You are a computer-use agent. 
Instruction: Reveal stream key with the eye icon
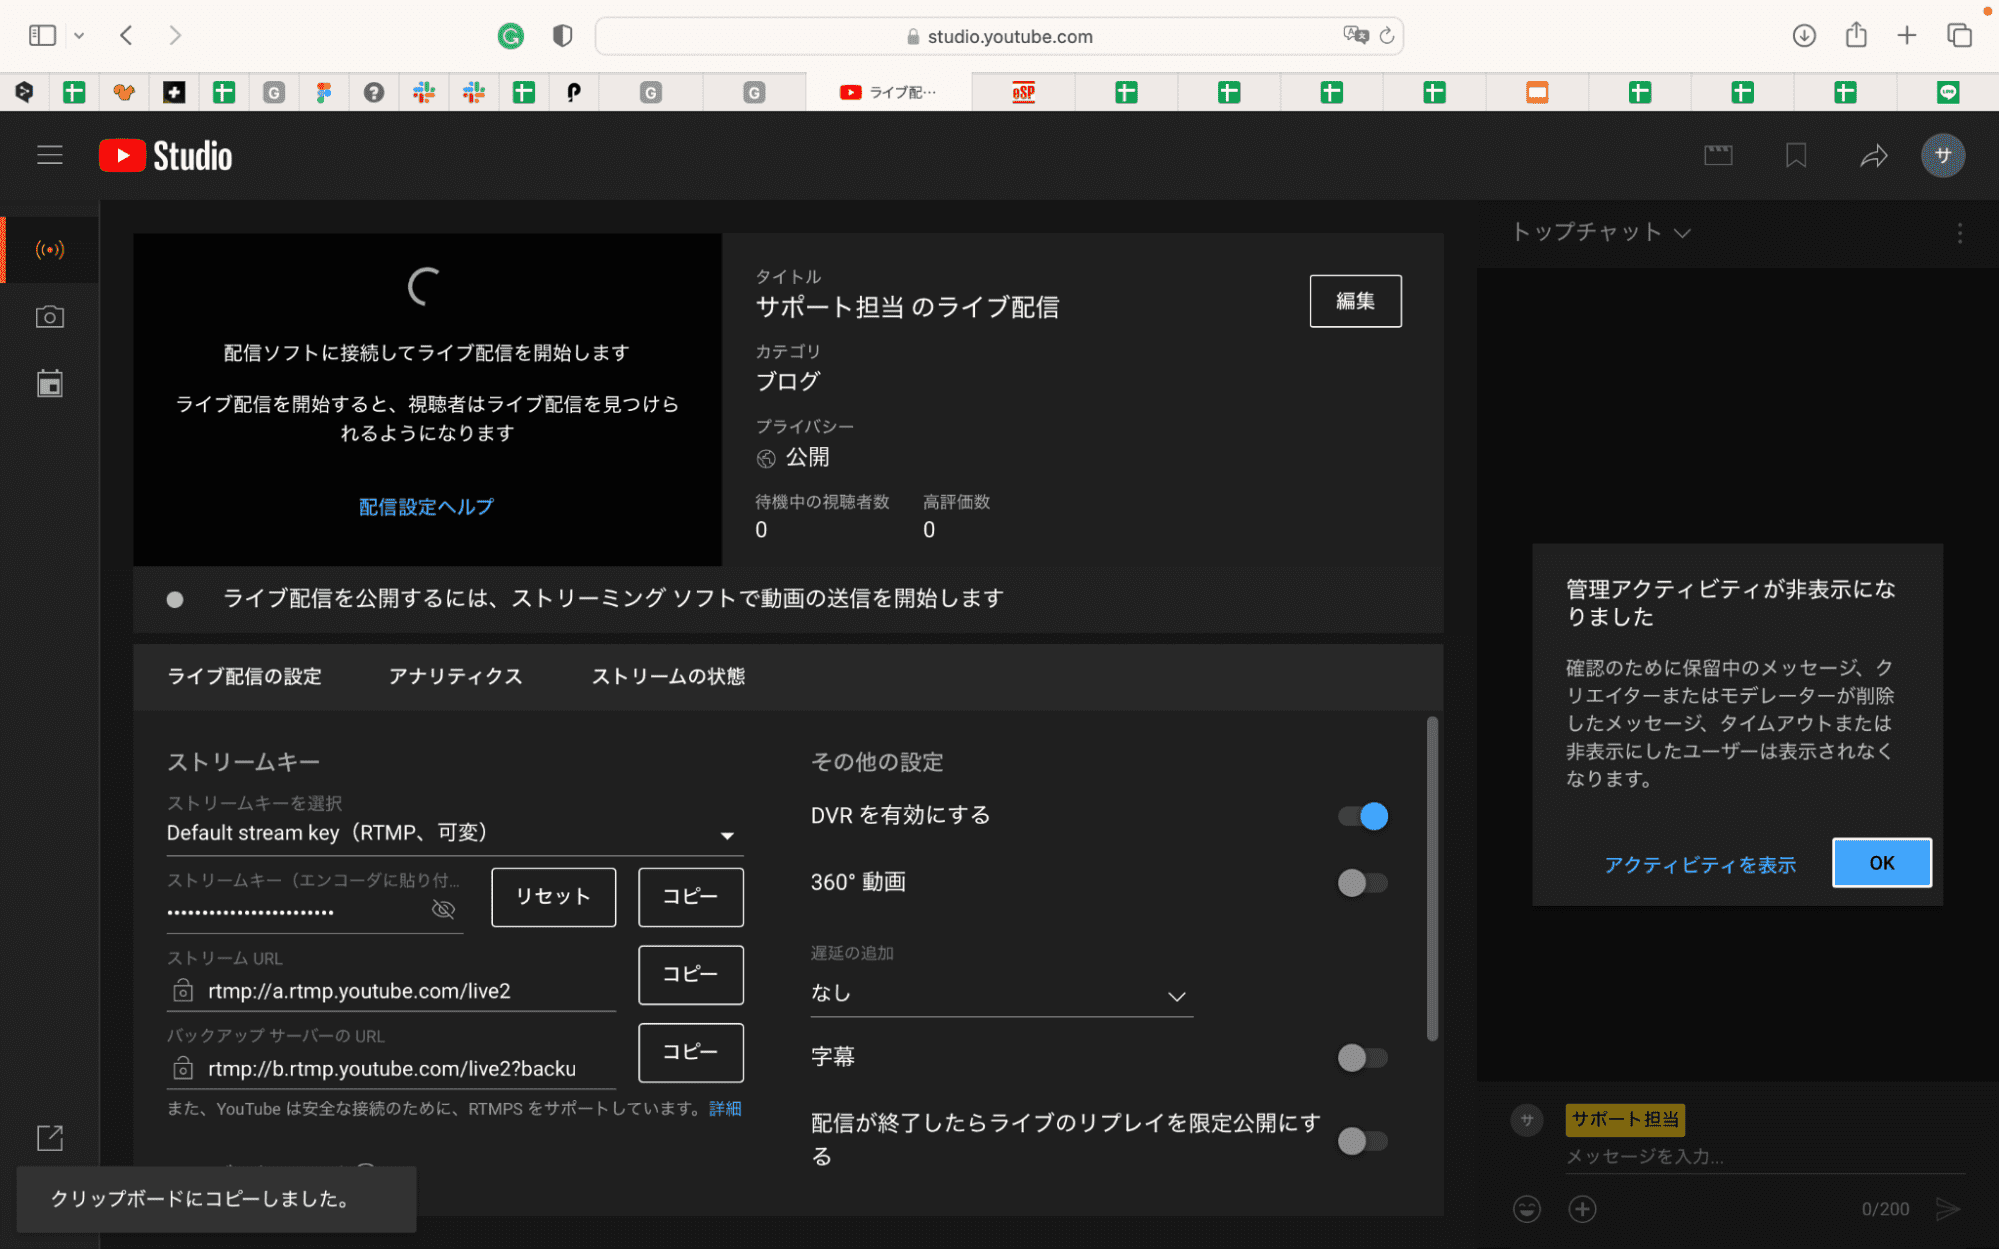[443, 909]
